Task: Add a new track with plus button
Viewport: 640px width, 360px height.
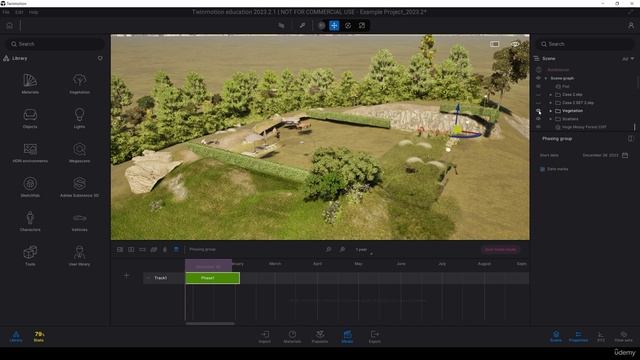Action: click(127, 276)
